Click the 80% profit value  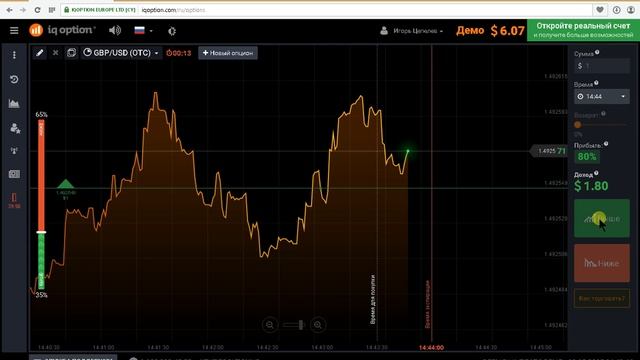[587, 157]
